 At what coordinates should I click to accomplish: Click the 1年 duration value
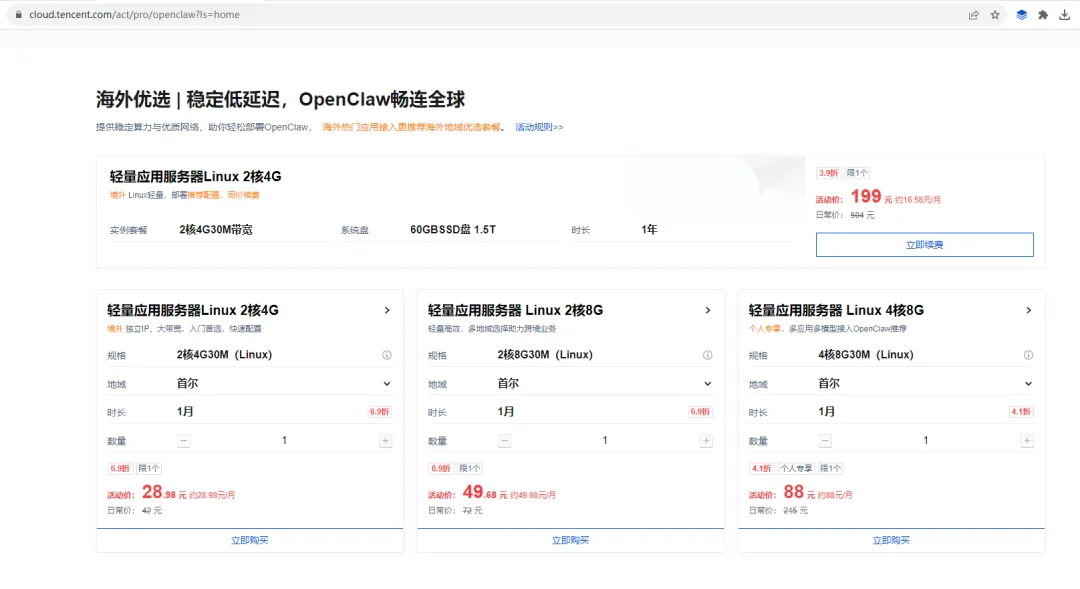pos(649,230)
